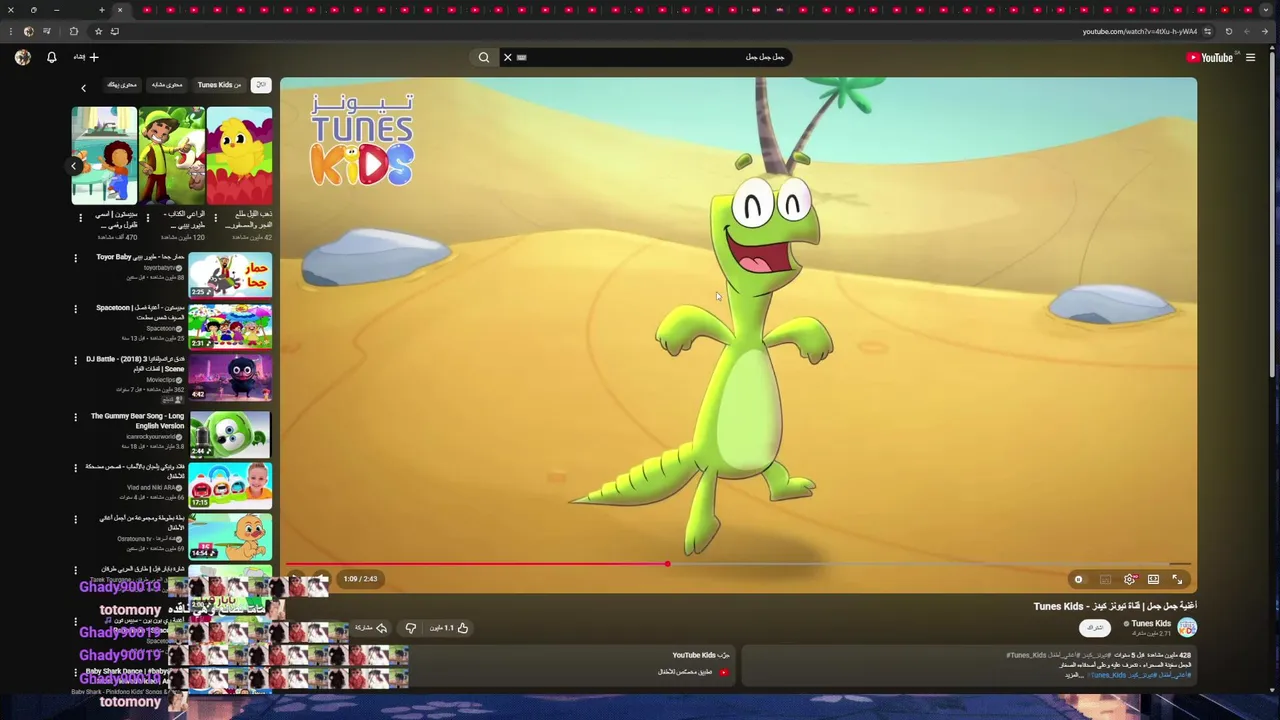Seek using the red progress bar

tap(476, 564)
